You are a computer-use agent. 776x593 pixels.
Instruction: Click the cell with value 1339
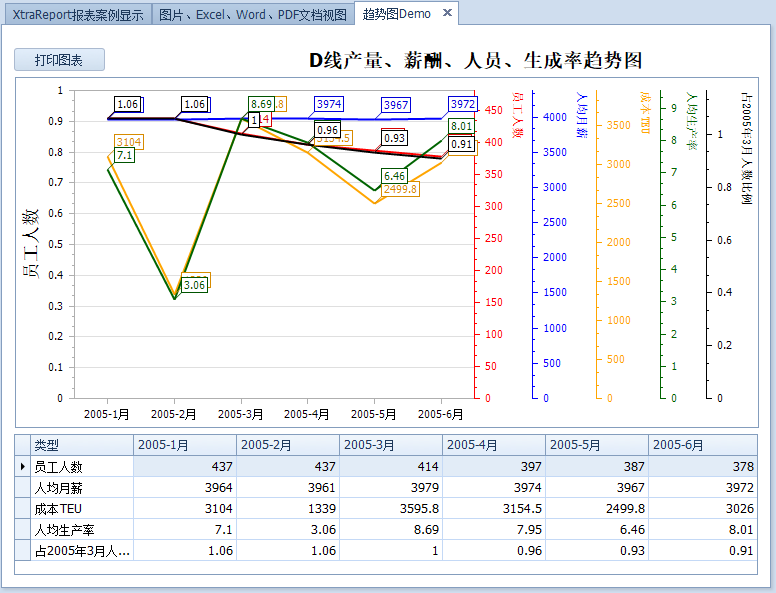pyautogui.click(x=288, y=508)
